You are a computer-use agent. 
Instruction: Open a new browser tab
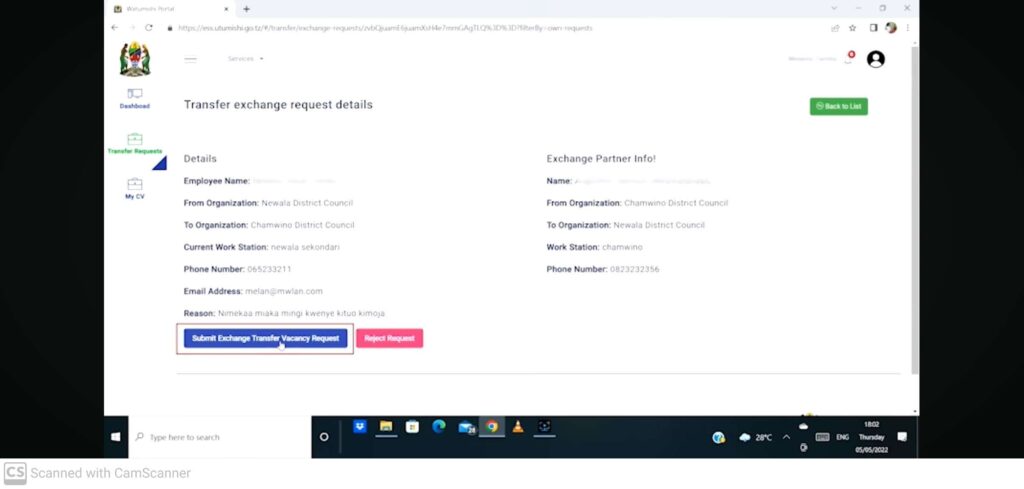246,8
